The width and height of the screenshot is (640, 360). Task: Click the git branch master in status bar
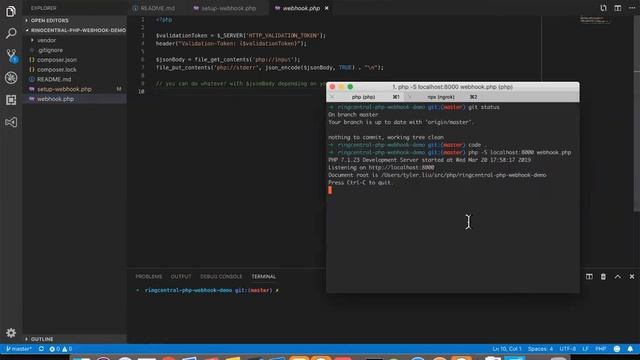click(18, 349)
